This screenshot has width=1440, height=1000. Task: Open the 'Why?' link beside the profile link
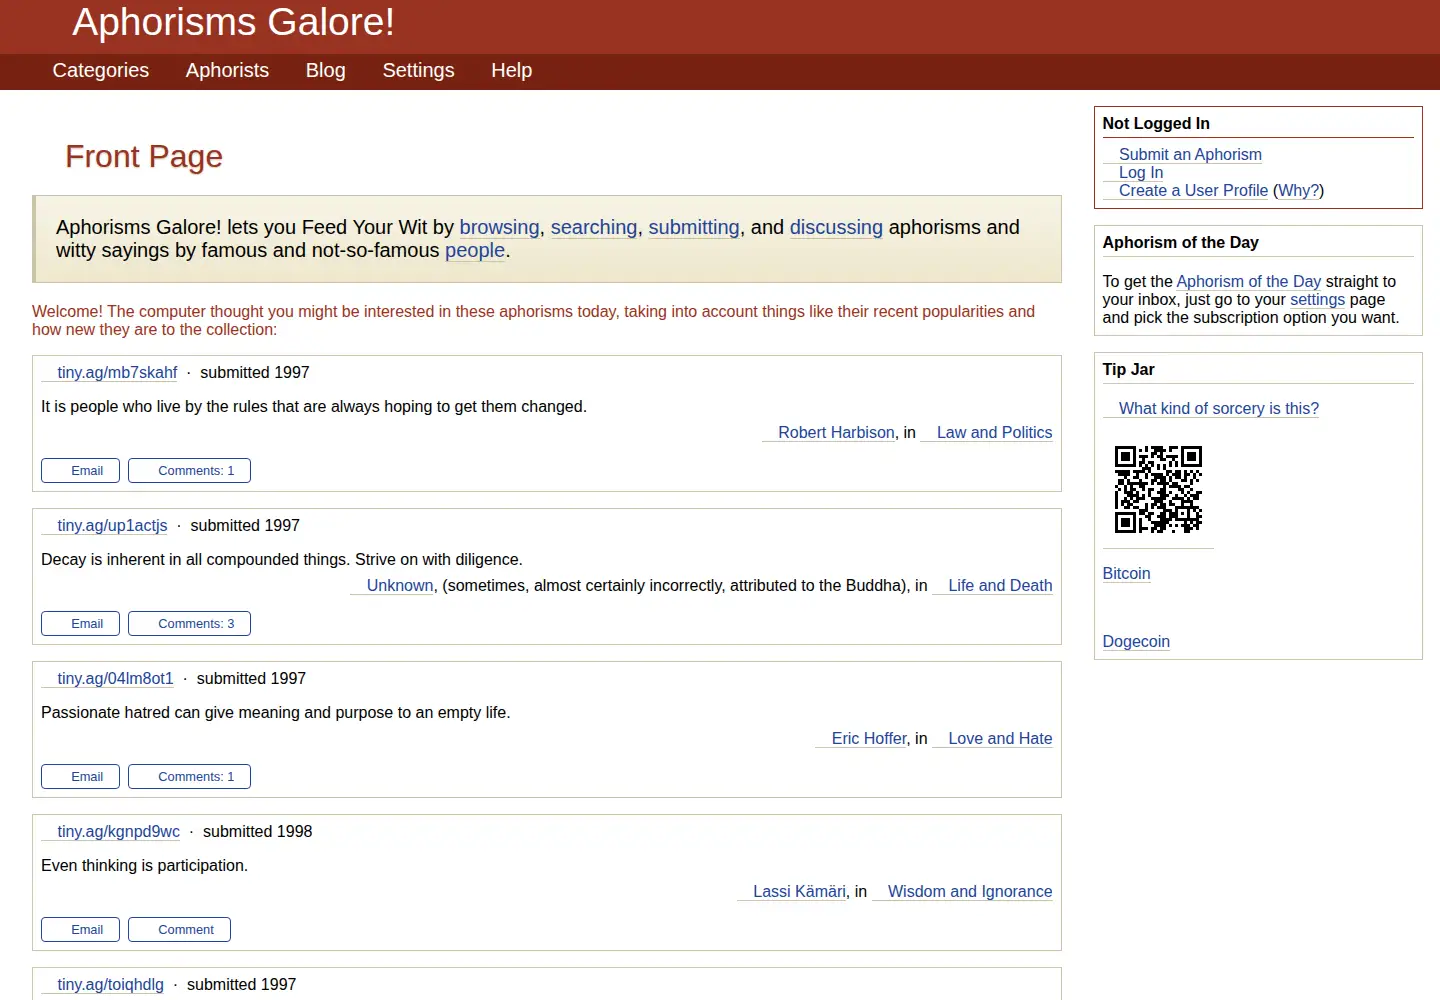point(1298,190)
